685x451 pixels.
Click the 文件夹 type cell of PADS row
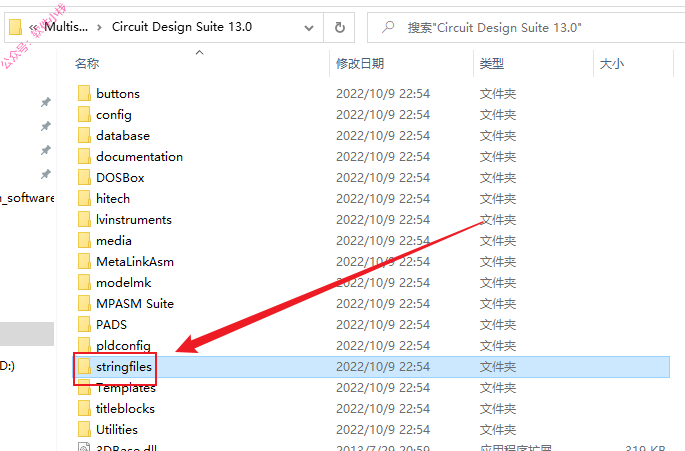point(498,324)
